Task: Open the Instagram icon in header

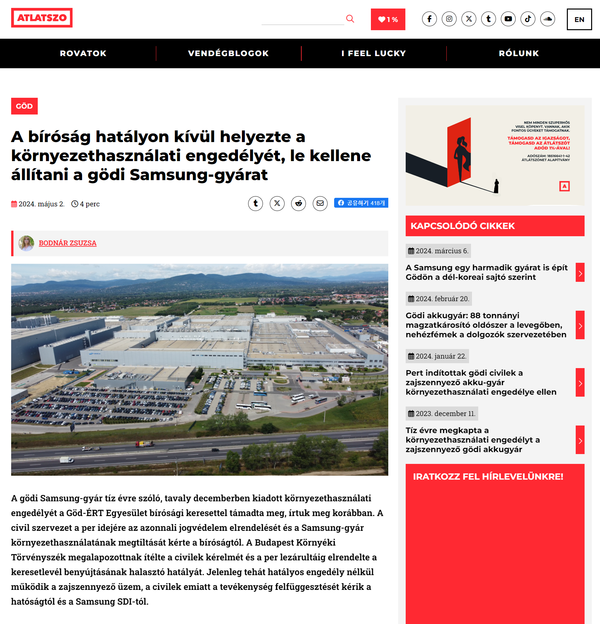Action: [449, 19]
